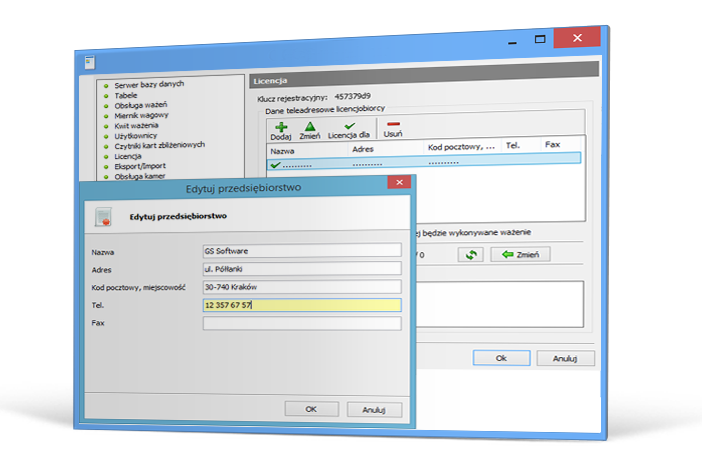
Task: Open Miernik wagowy settings
Action: point(141,115)
